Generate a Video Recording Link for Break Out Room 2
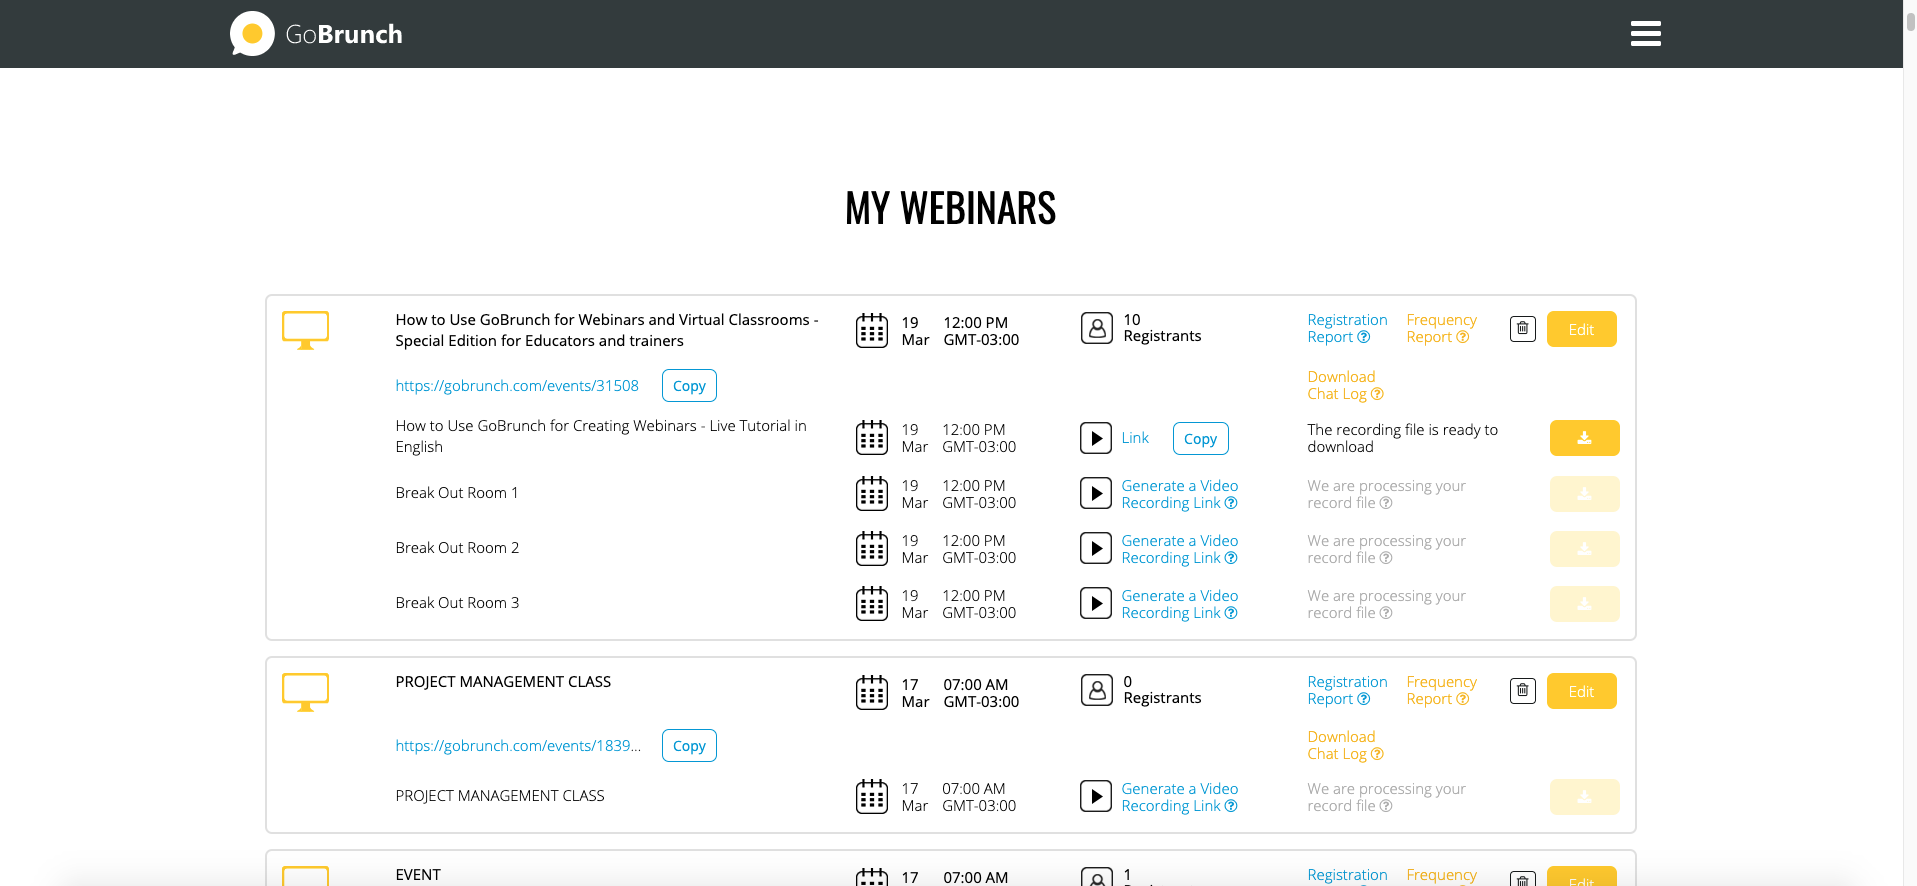This screenshot has width=1917, height=886. pos(1180,549)
